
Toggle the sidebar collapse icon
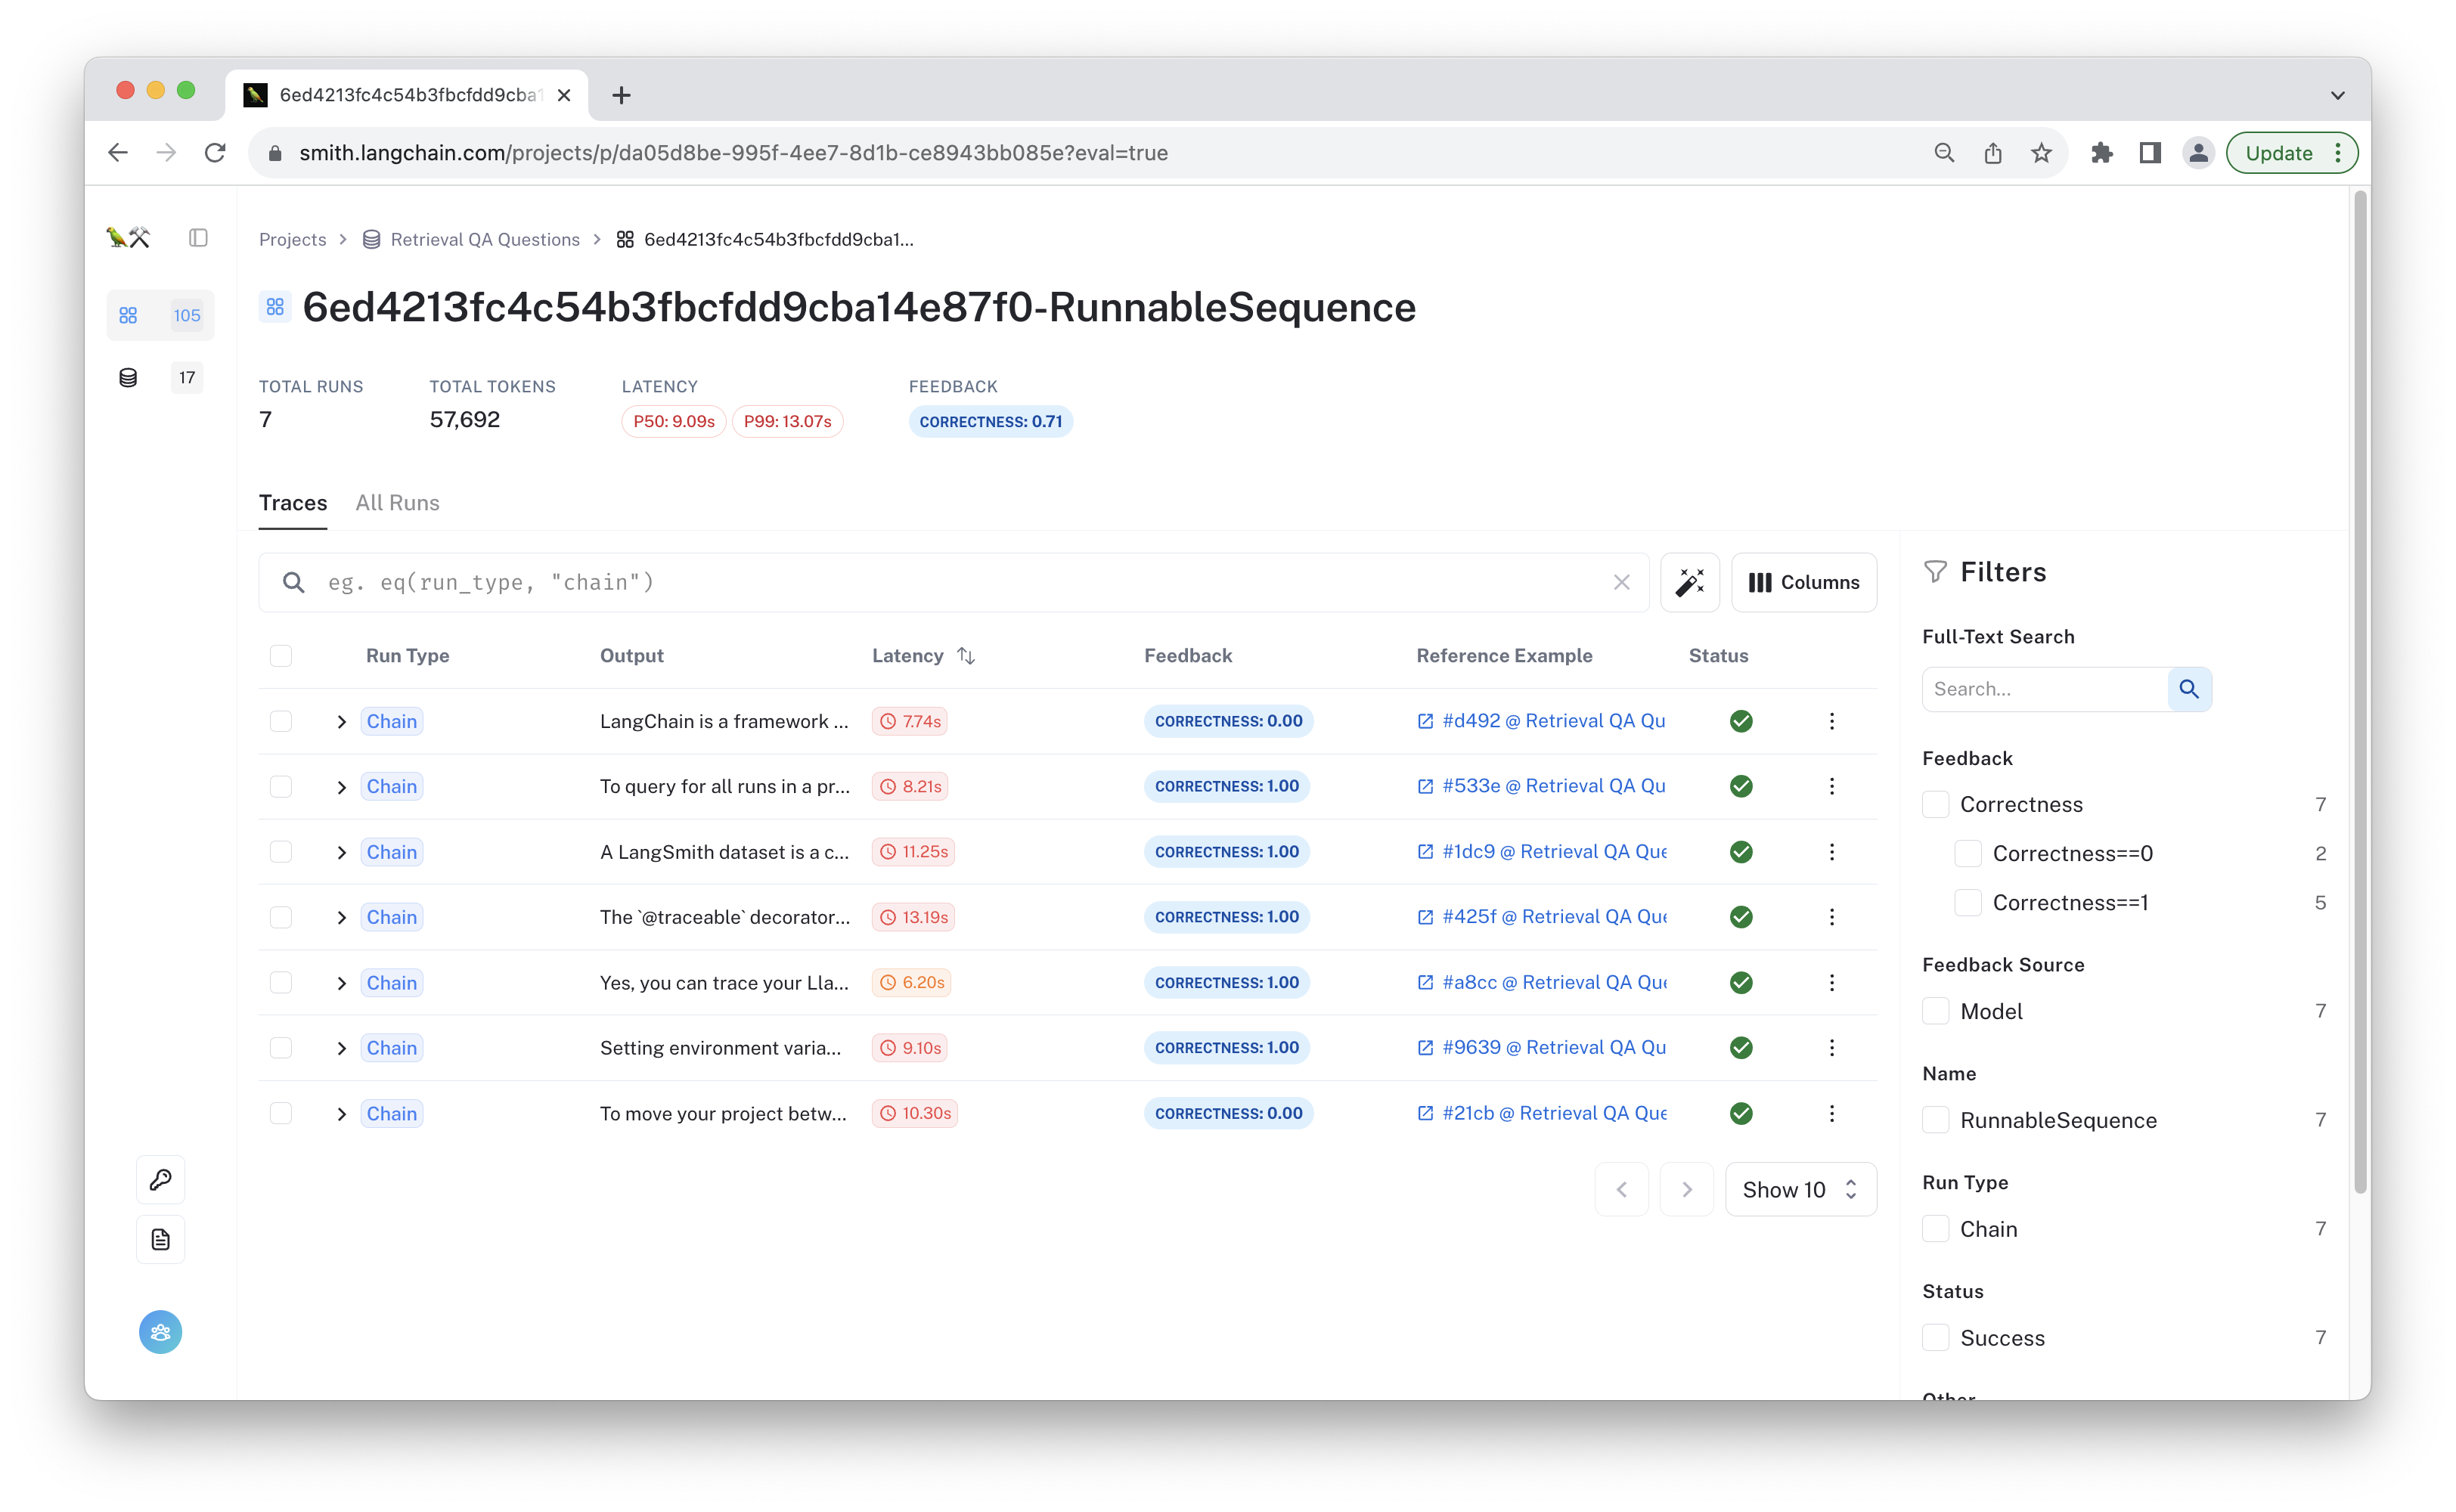198,238
